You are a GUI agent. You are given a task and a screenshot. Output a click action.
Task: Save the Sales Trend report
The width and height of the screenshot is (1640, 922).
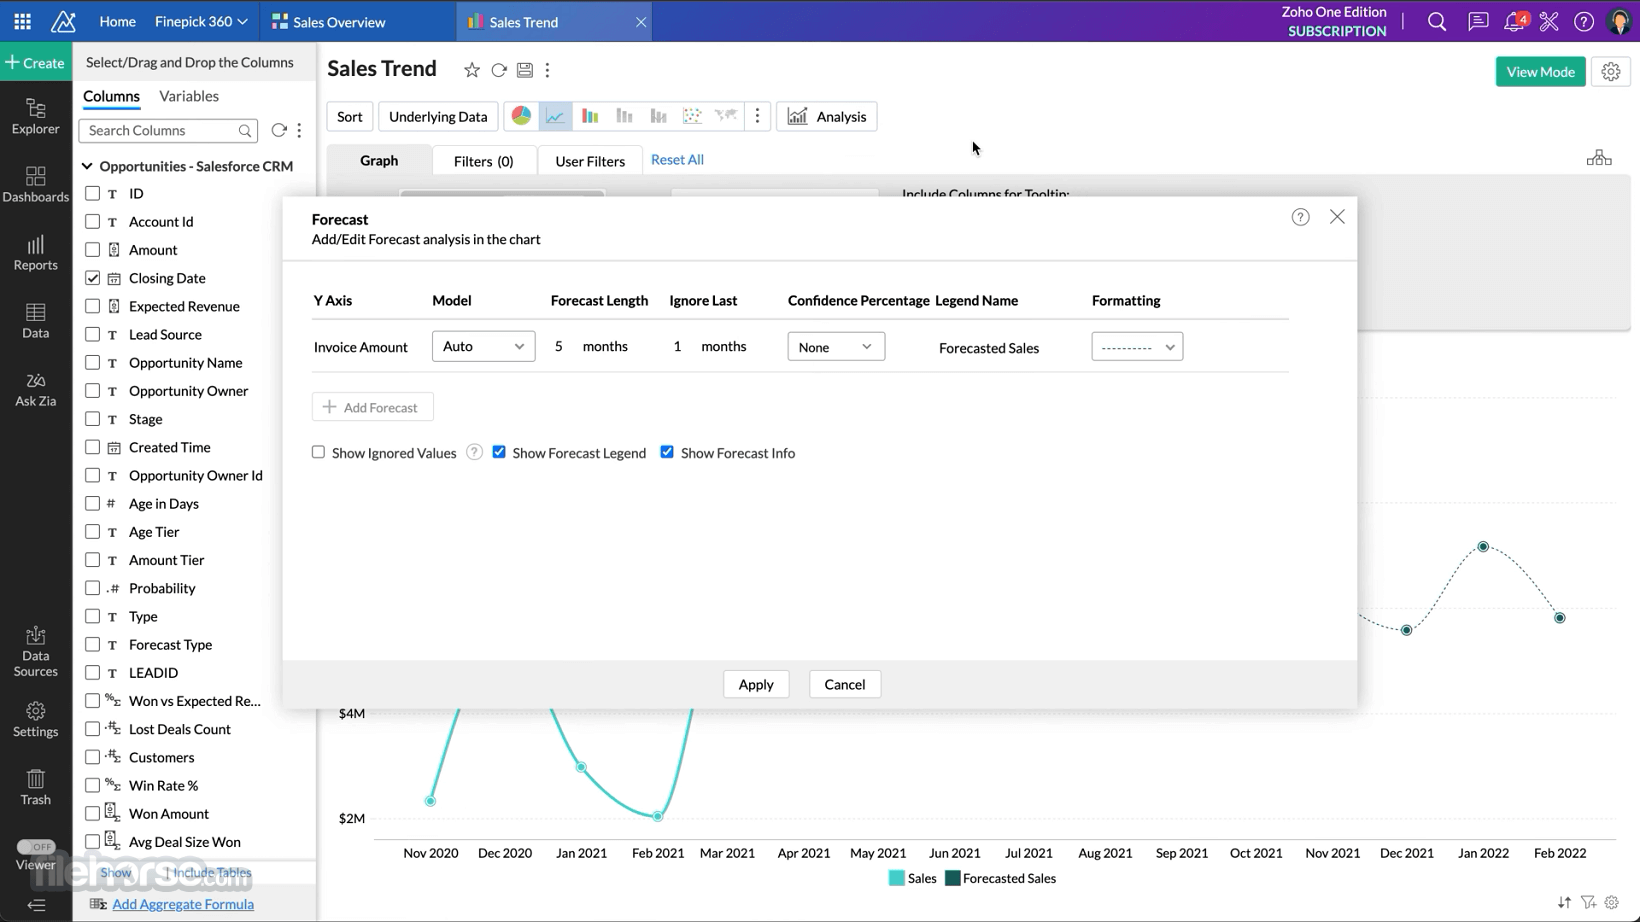(525, 70)
